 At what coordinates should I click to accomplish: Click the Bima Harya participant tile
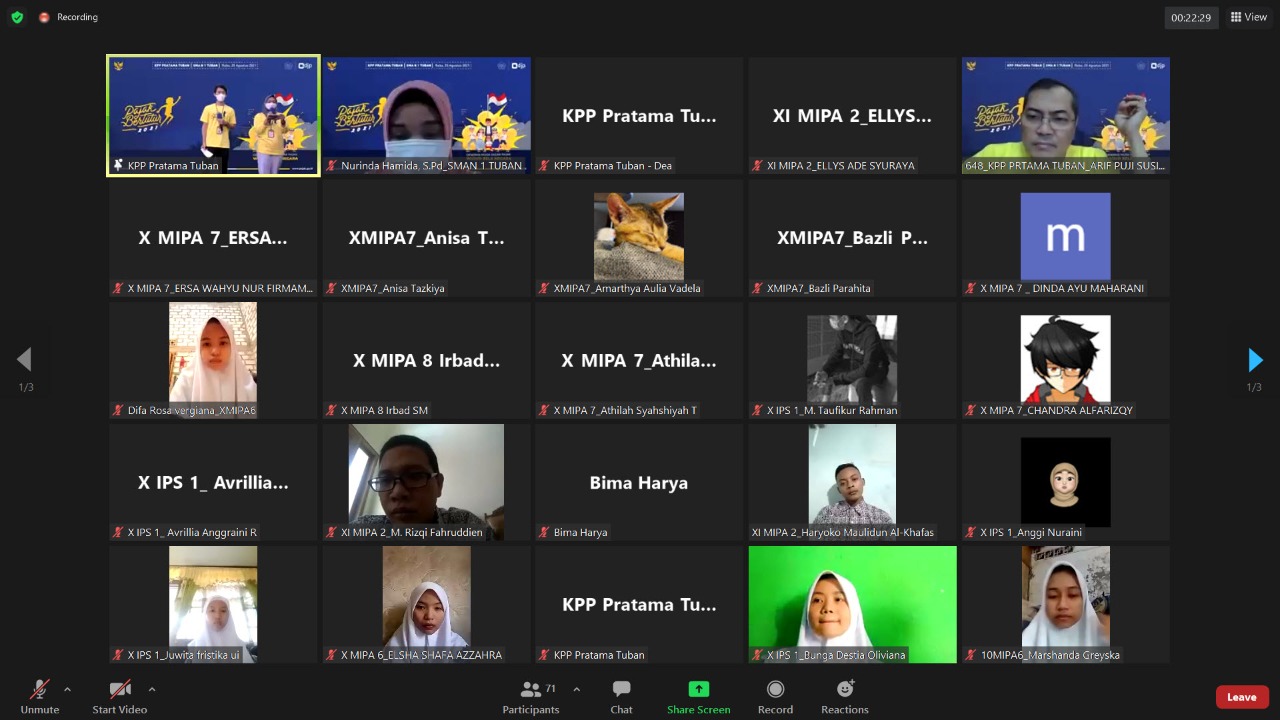point(639,482)
